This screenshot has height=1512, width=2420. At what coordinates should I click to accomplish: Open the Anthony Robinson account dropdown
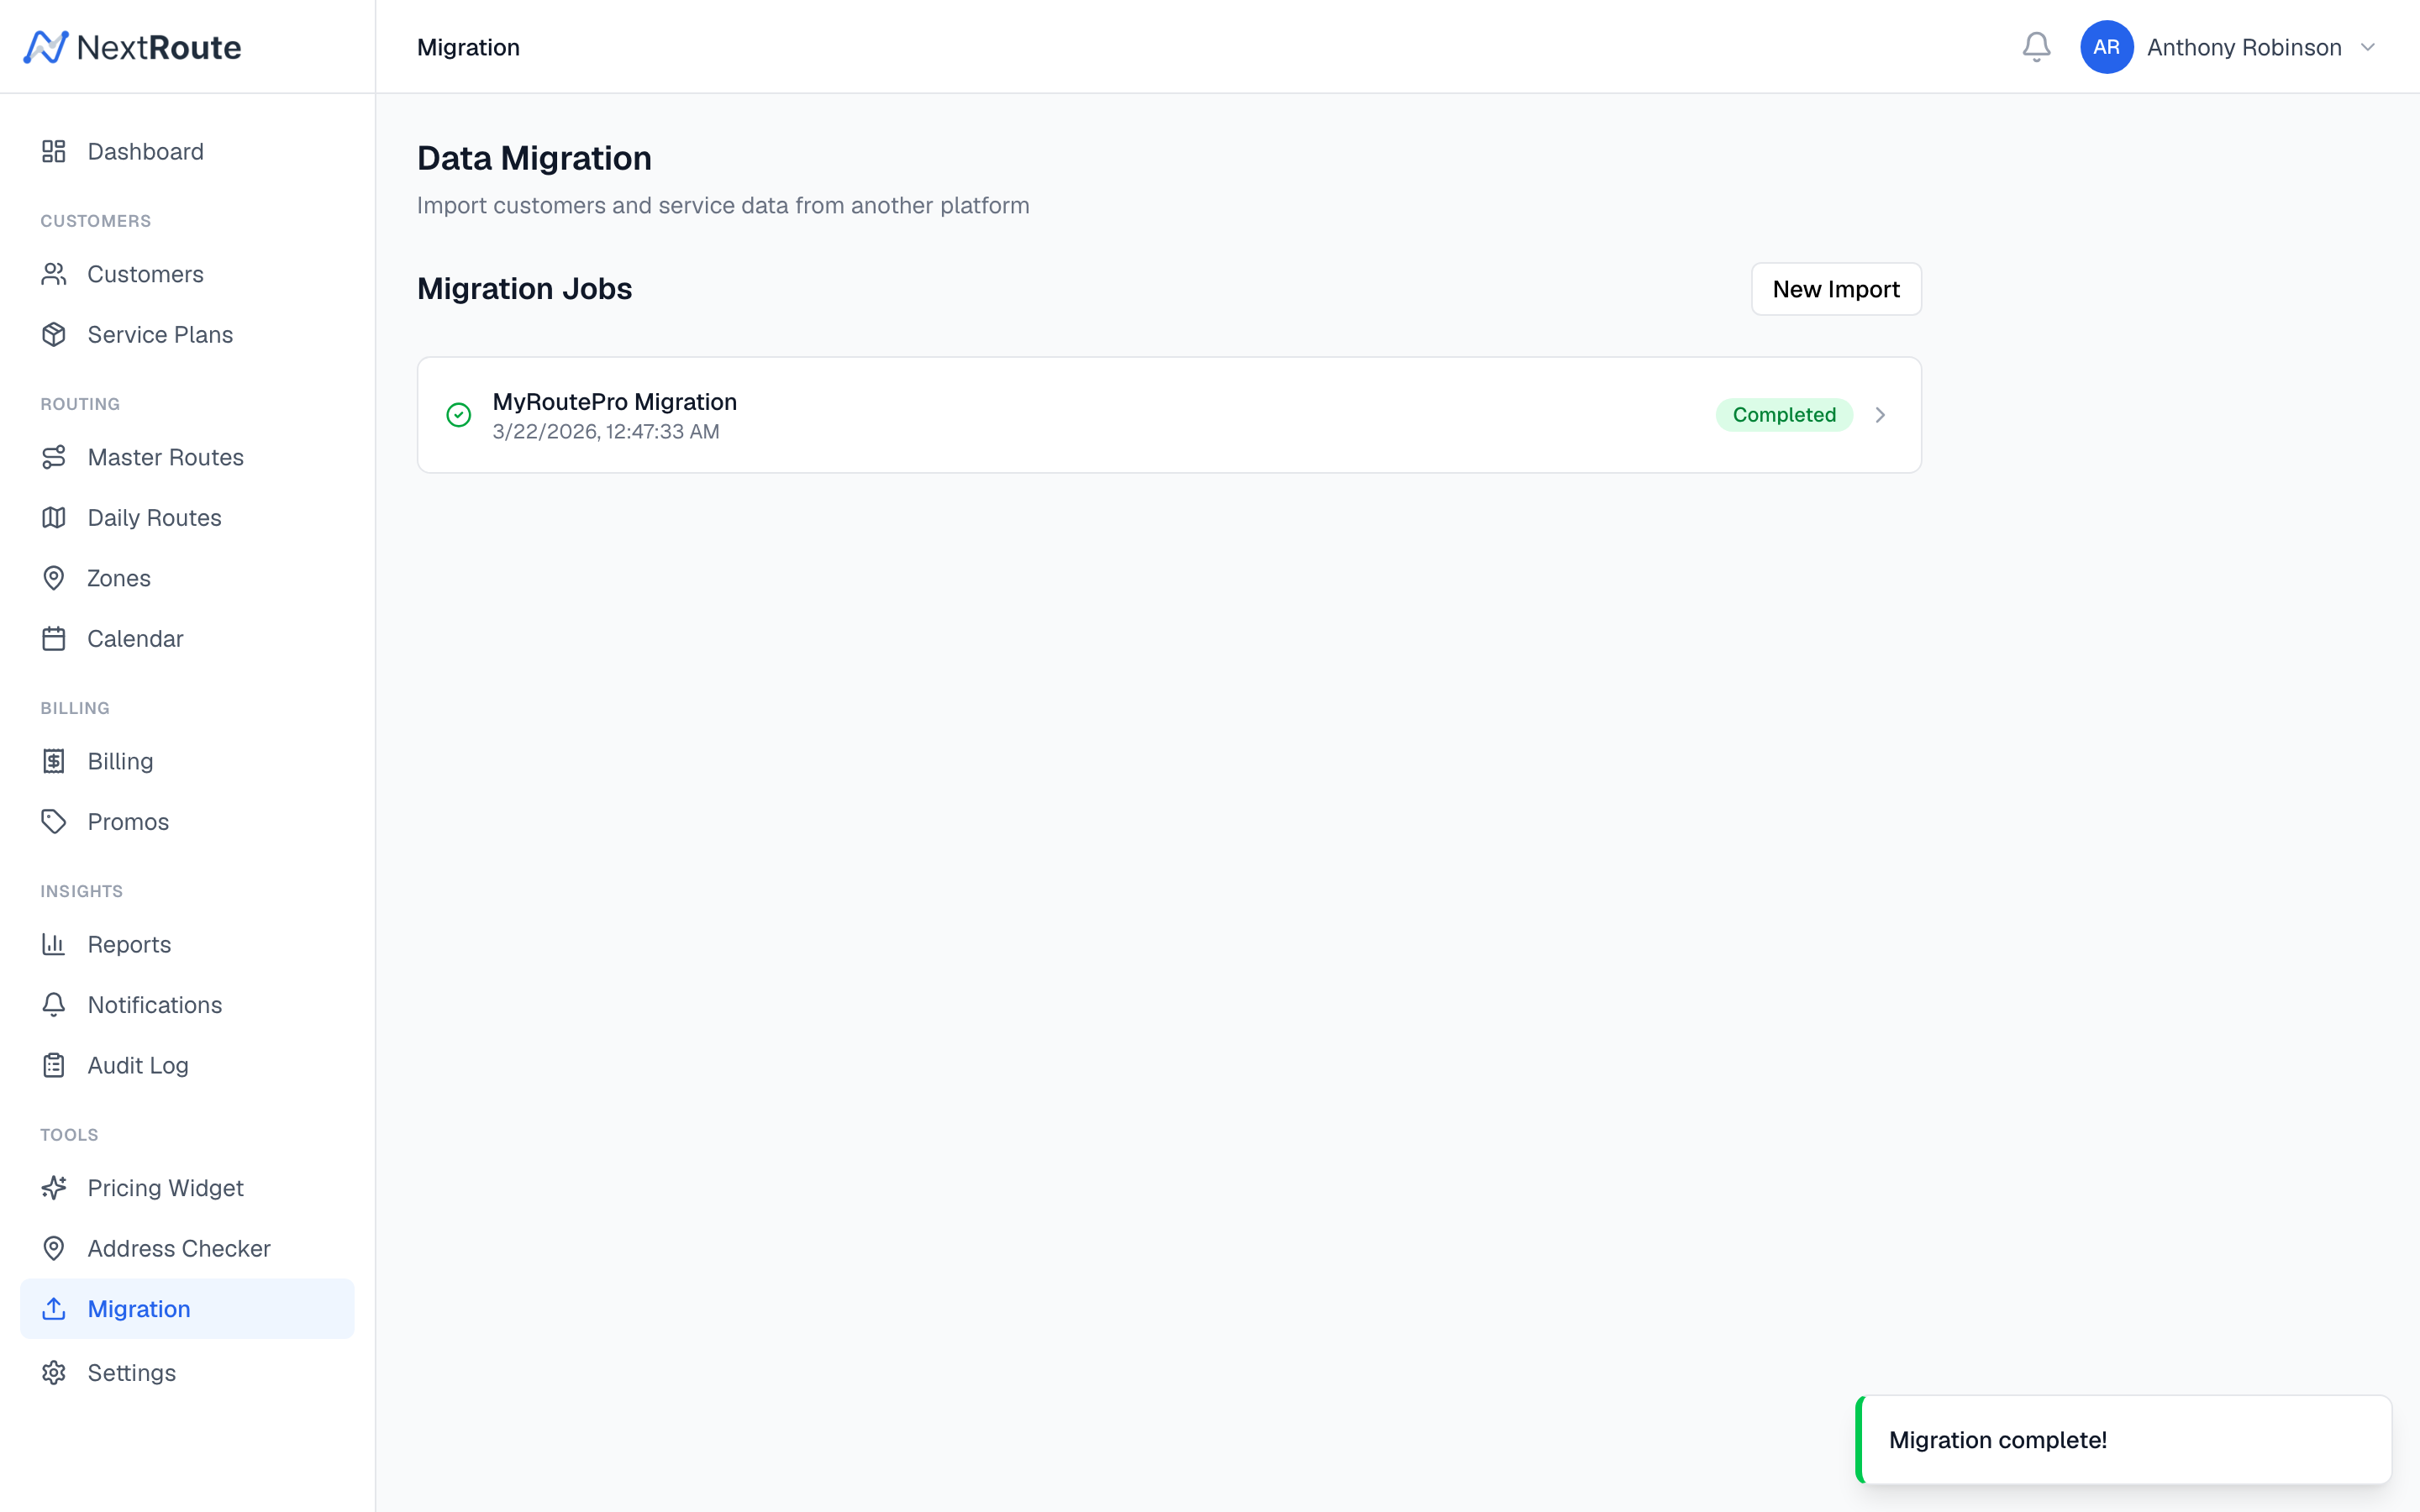(x=2367, y=47)
